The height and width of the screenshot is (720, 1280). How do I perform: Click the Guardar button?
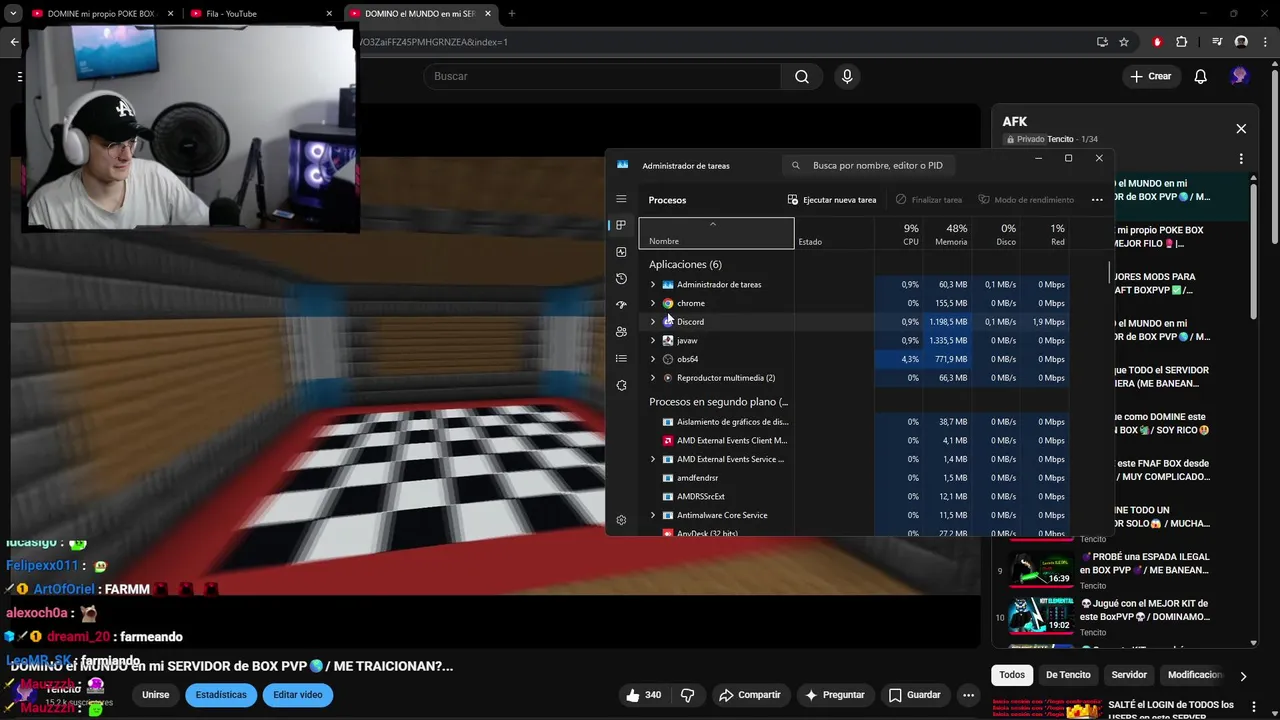(x=915, y=695)
